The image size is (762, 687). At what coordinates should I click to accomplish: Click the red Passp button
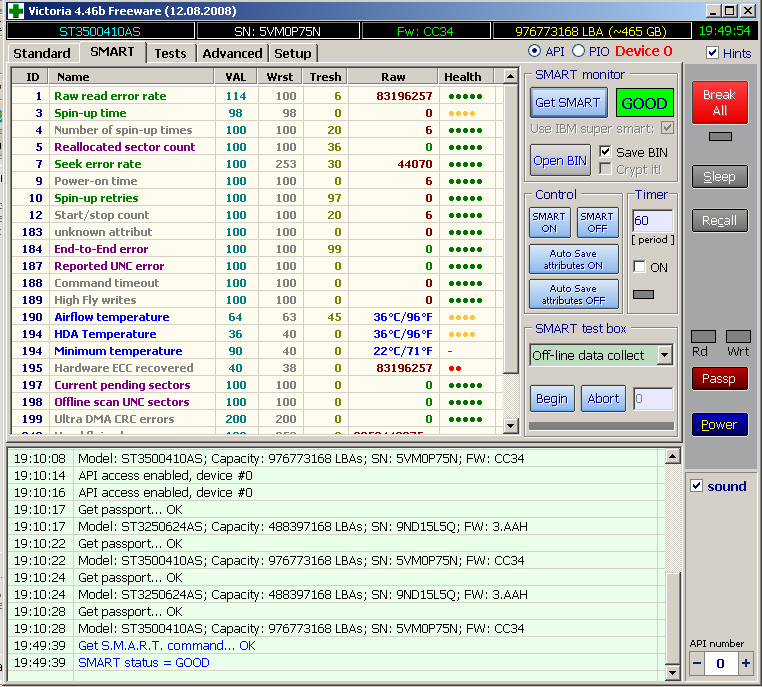[719, 379]
